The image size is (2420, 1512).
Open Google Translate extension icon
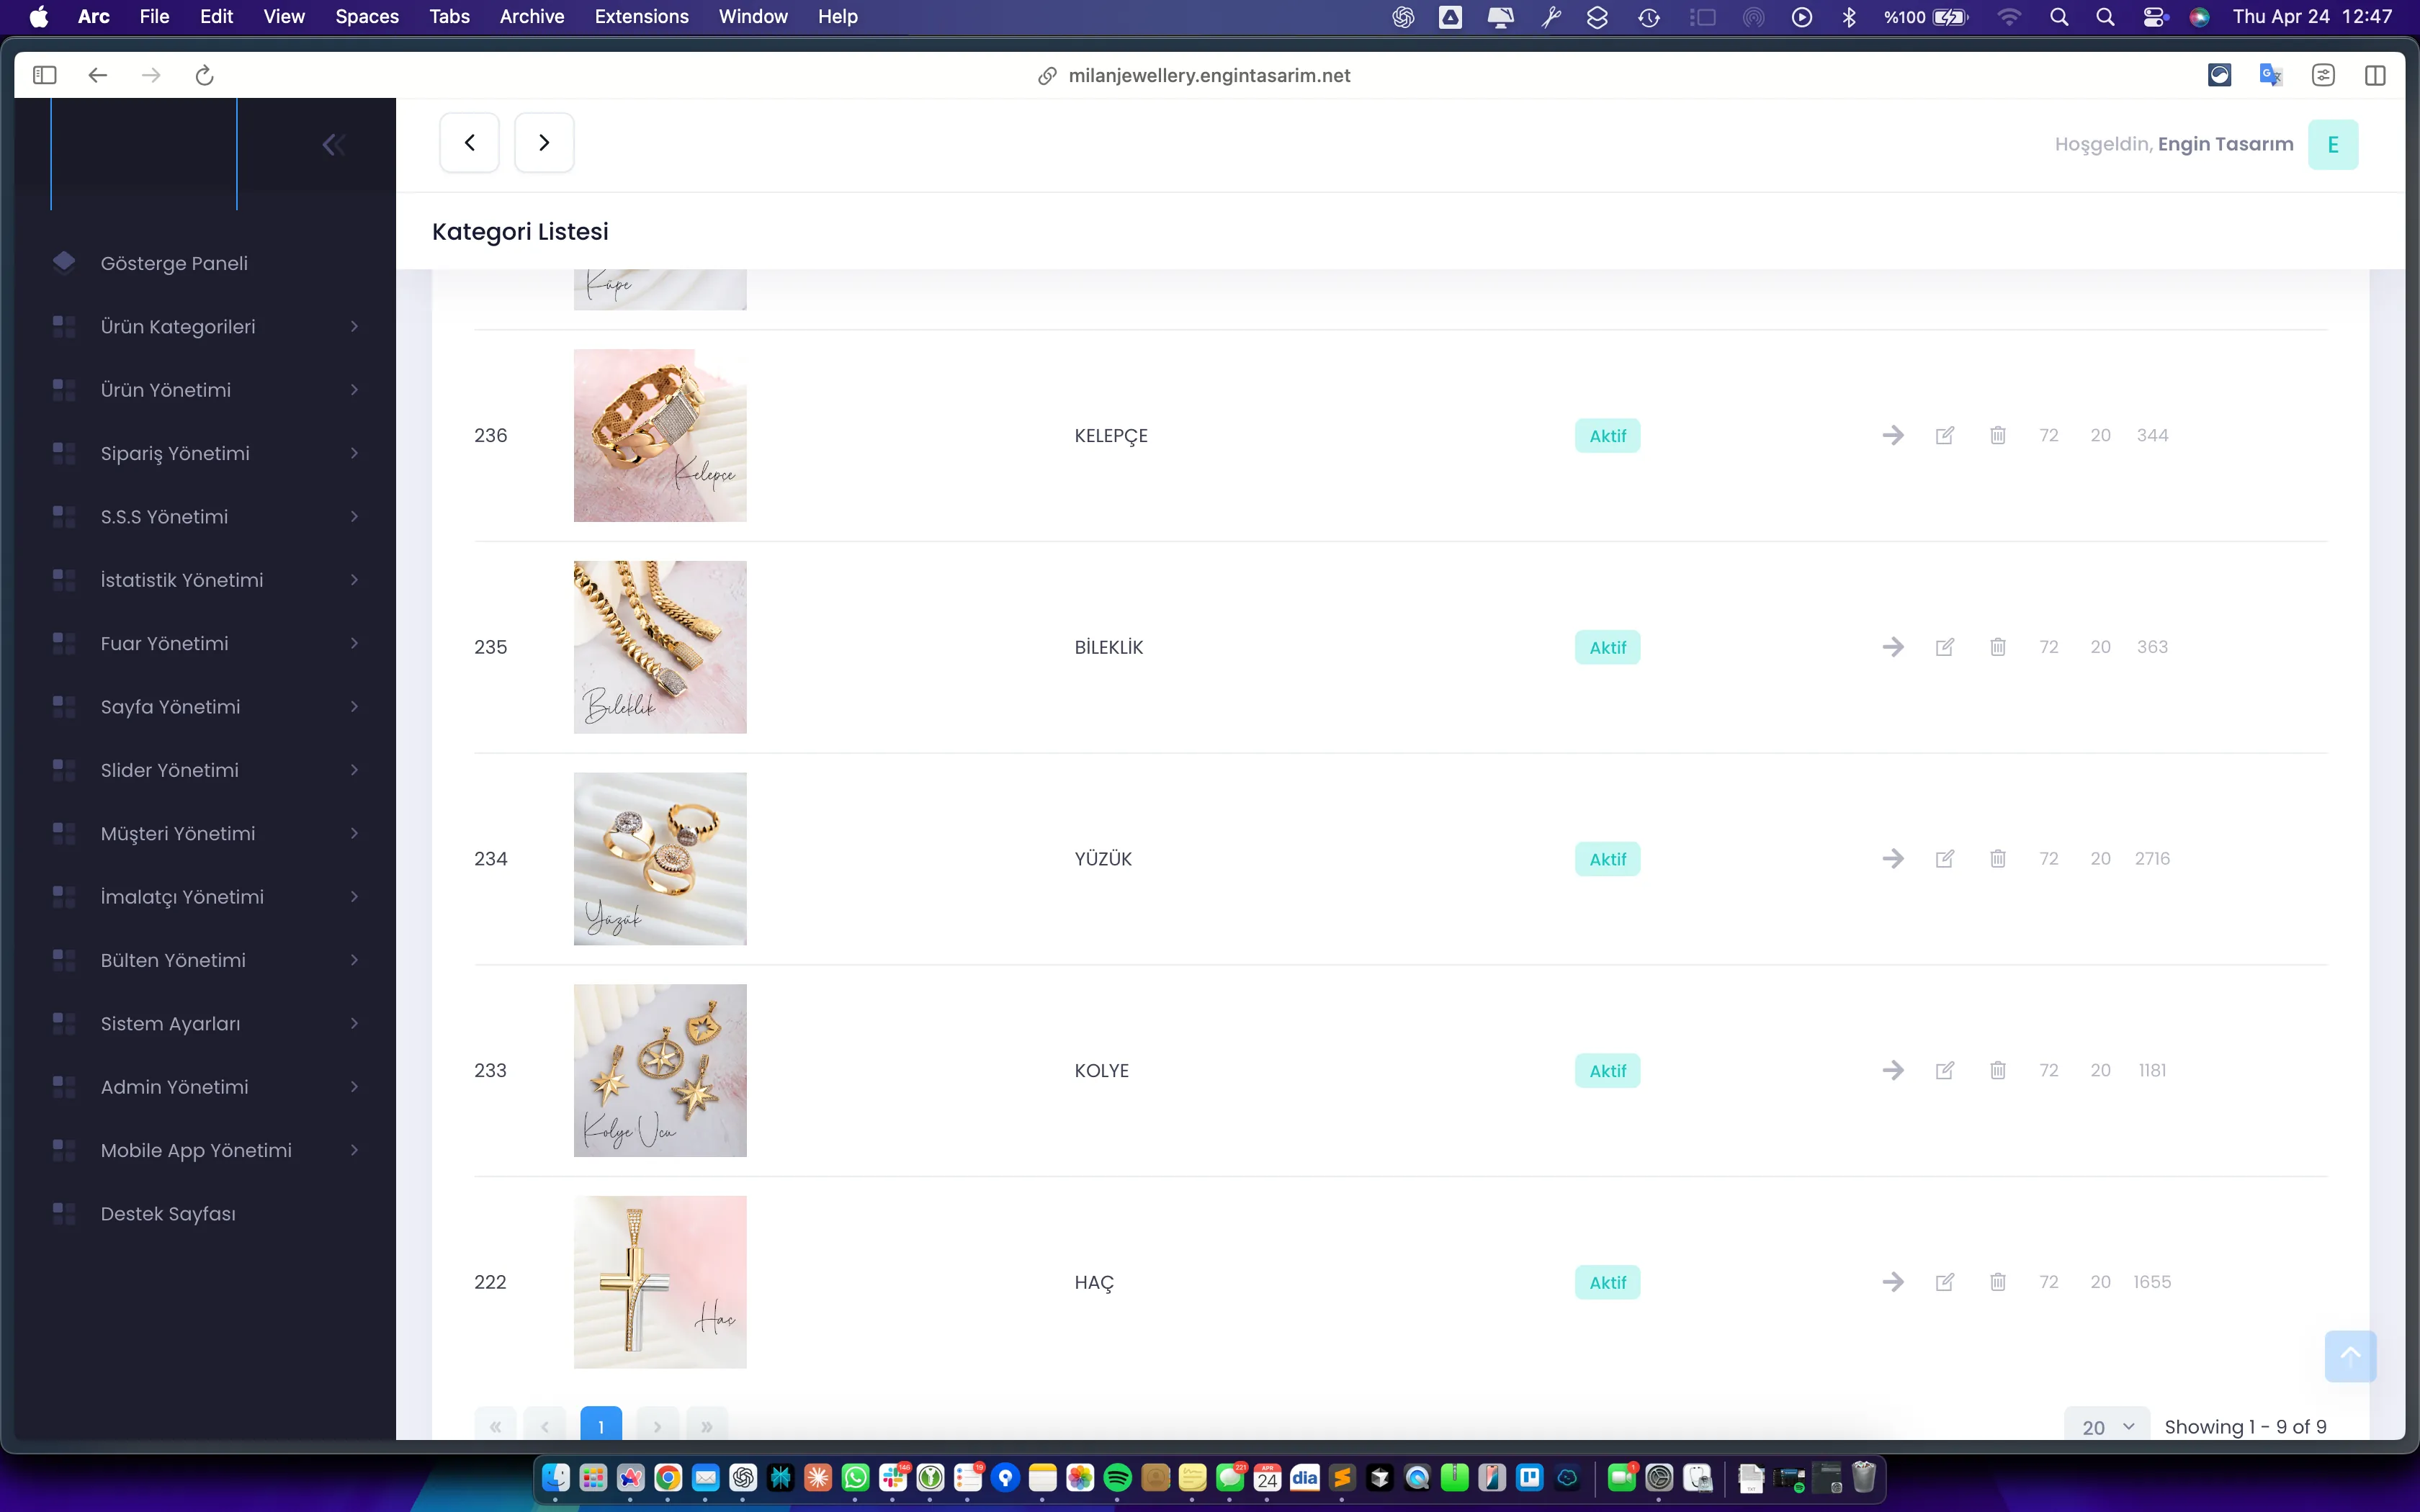point(2270,75)
